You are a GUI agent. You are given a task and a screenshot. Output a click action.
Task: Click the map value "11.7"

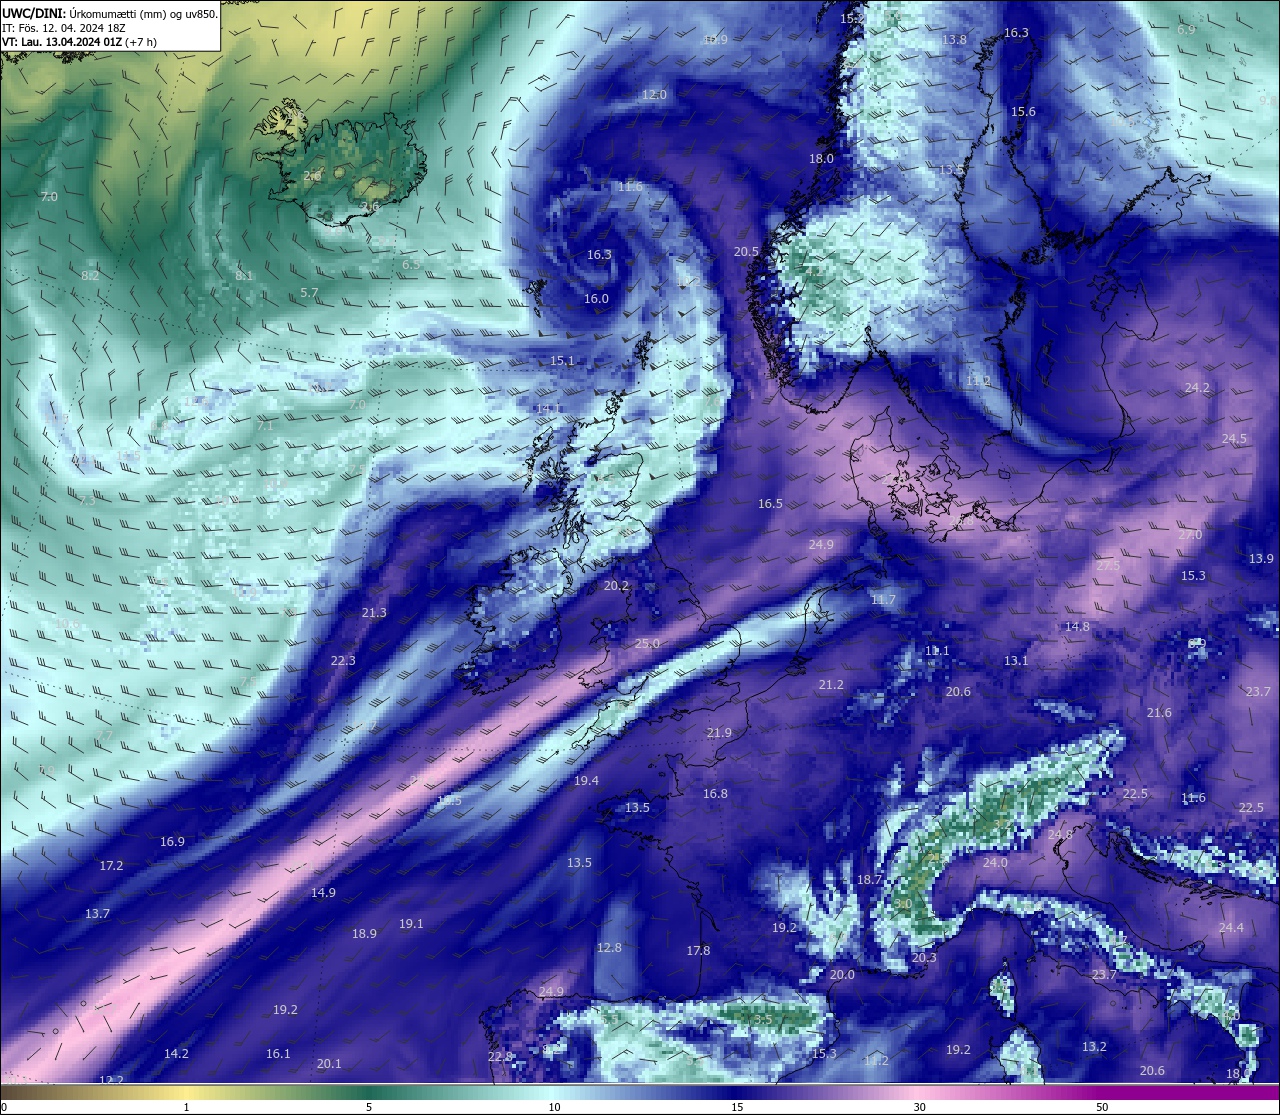(x=883, y=600)
